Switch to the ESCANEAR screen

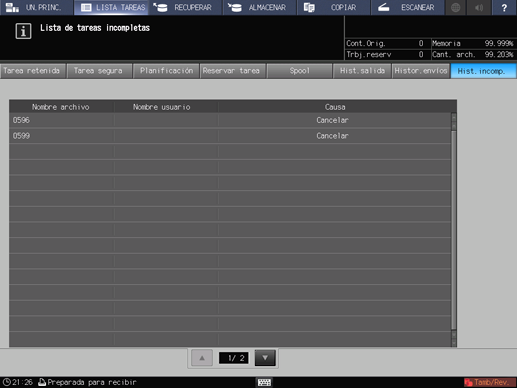pos(408,7)
